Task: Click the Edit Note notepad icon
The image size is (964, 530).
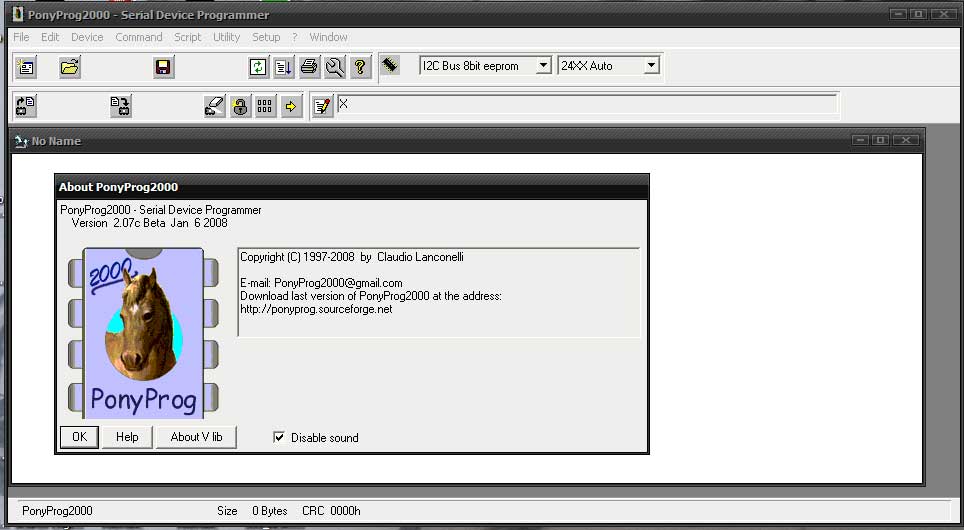Action: pos(323,106)
